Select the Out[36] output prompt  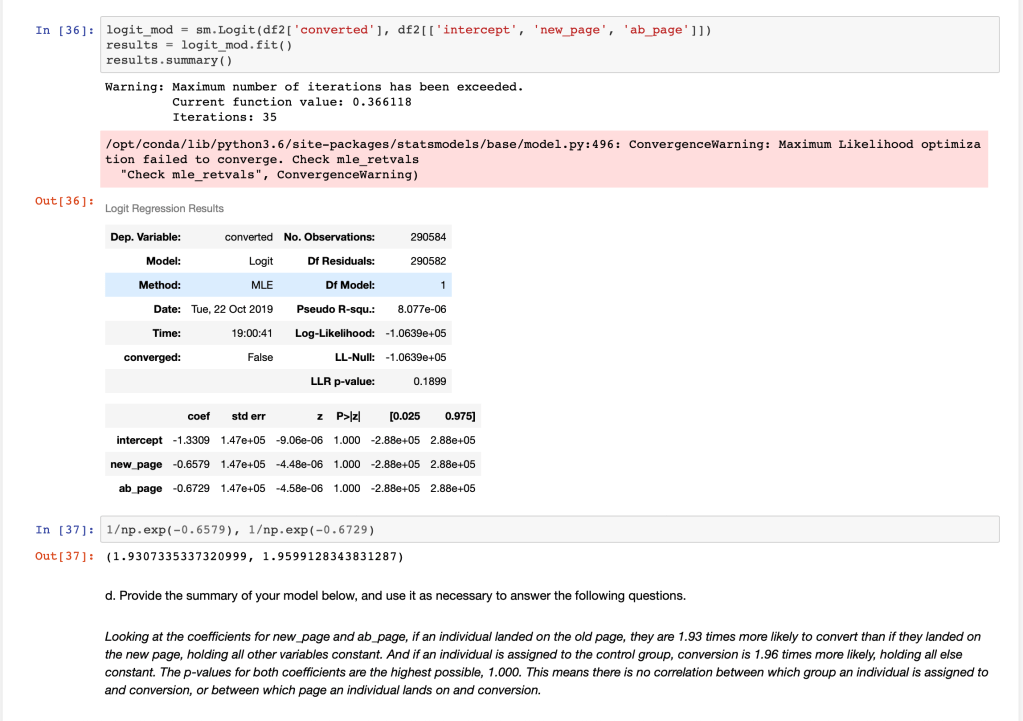(63, 202)
